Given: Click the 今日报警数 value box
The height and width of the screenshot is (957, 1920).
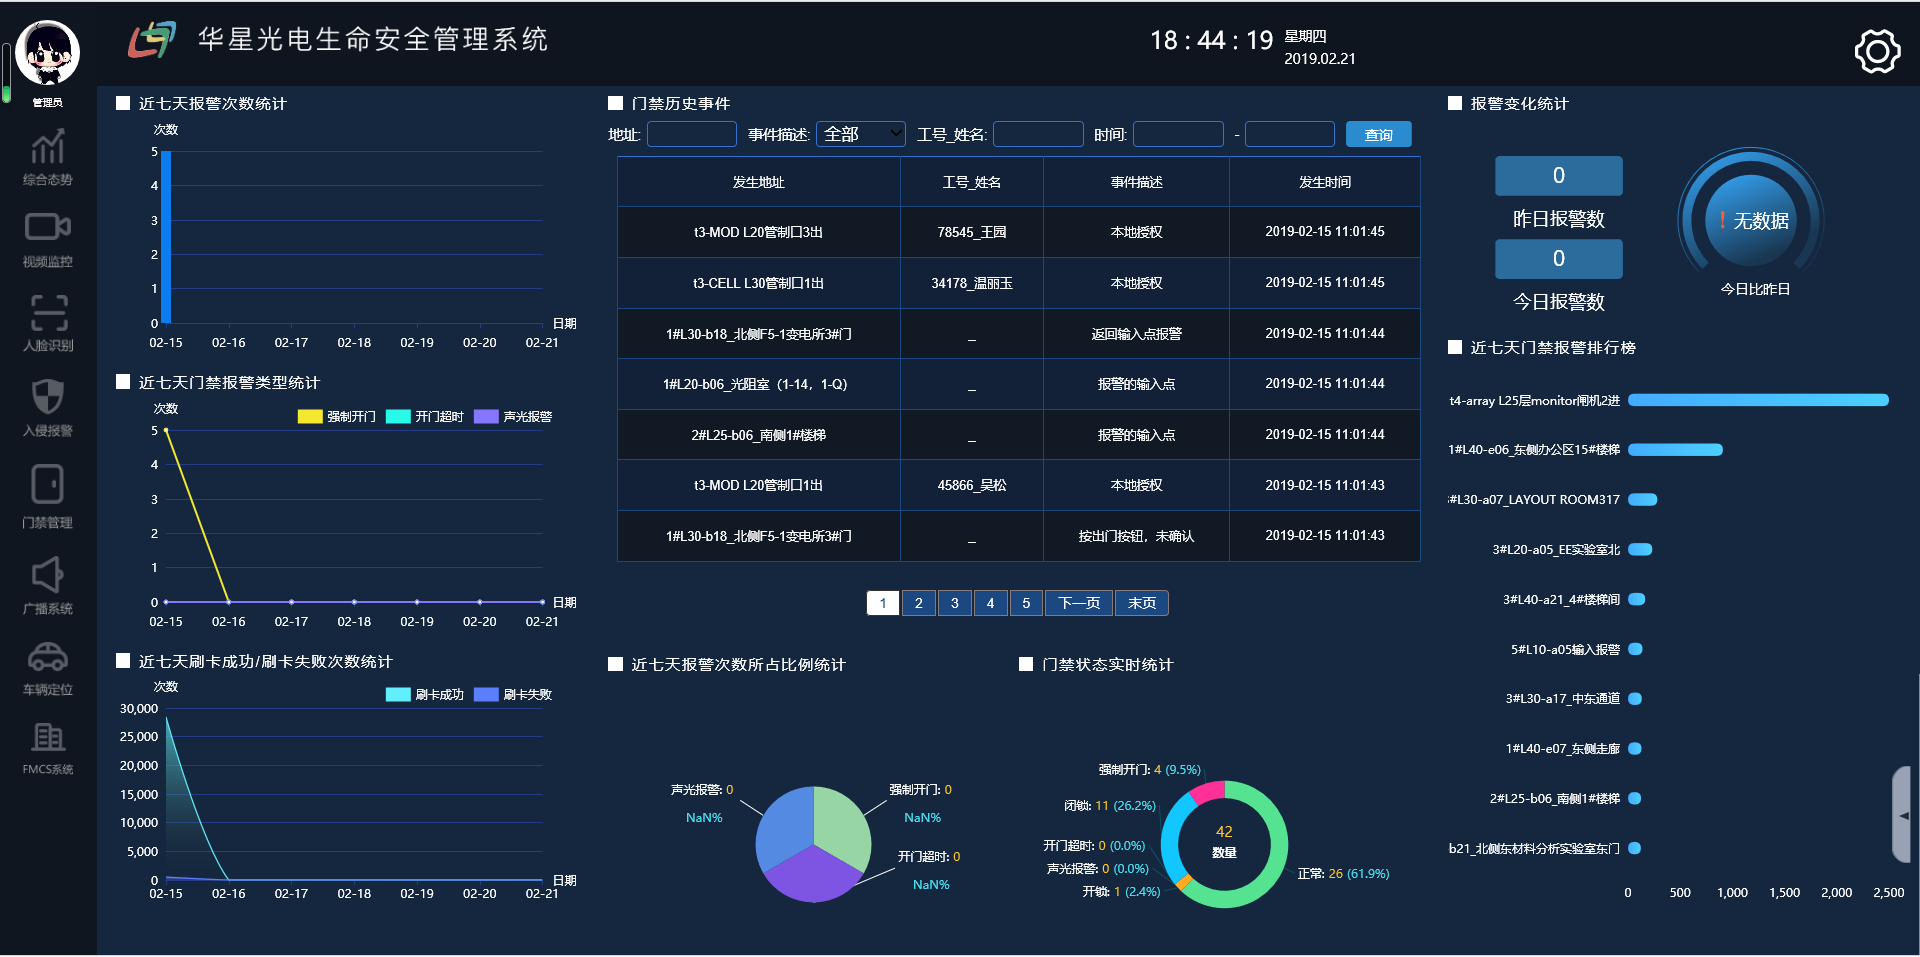Looking at the screenshot, I should pos(1558,259).
